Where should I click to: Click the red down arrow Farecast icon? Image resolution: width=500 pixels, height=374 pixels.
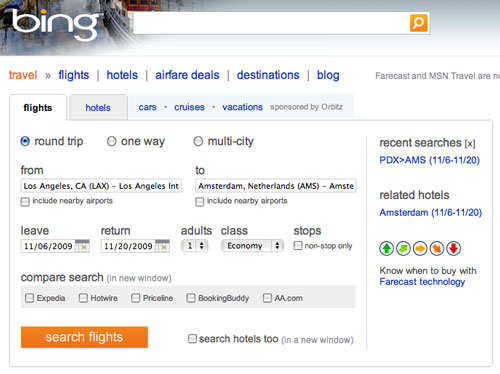pos(453,248)
